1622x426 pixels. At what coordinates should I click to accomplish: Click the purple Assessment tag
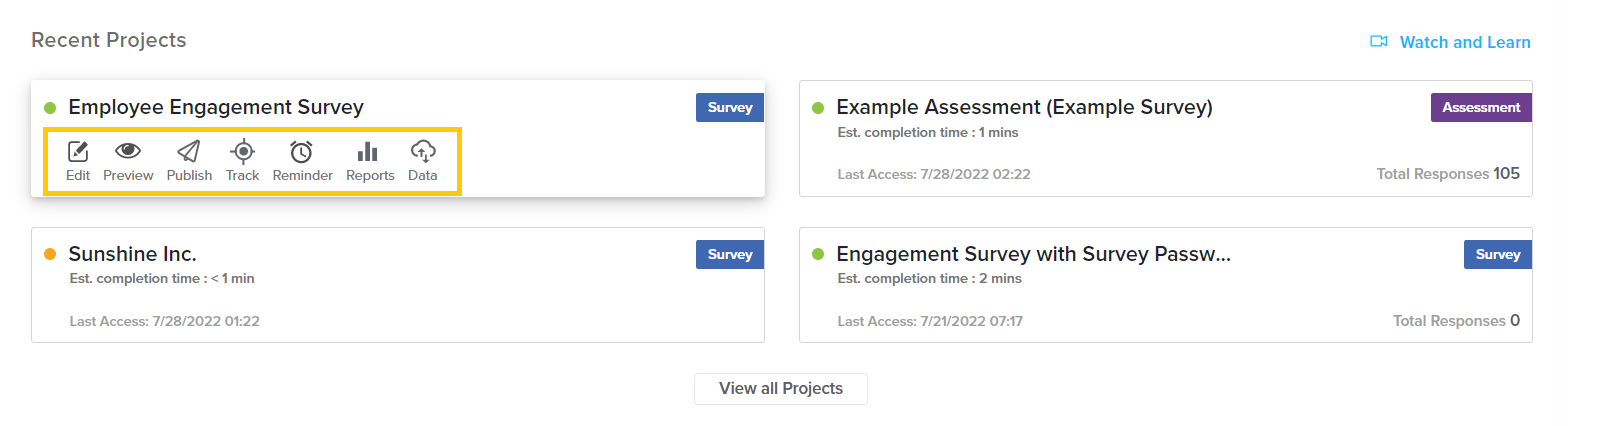[x=1481, y=107]
